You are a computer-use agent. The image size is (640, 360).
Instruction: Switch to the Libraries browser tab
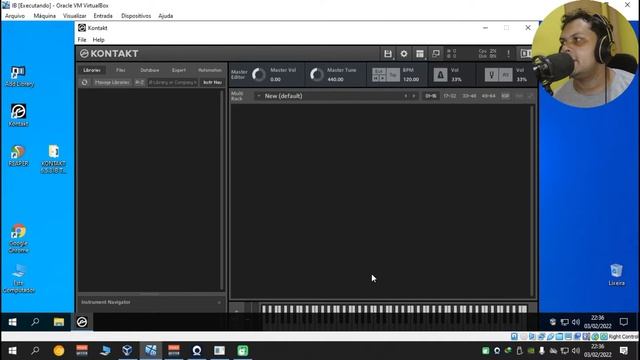tap(92, 70)
